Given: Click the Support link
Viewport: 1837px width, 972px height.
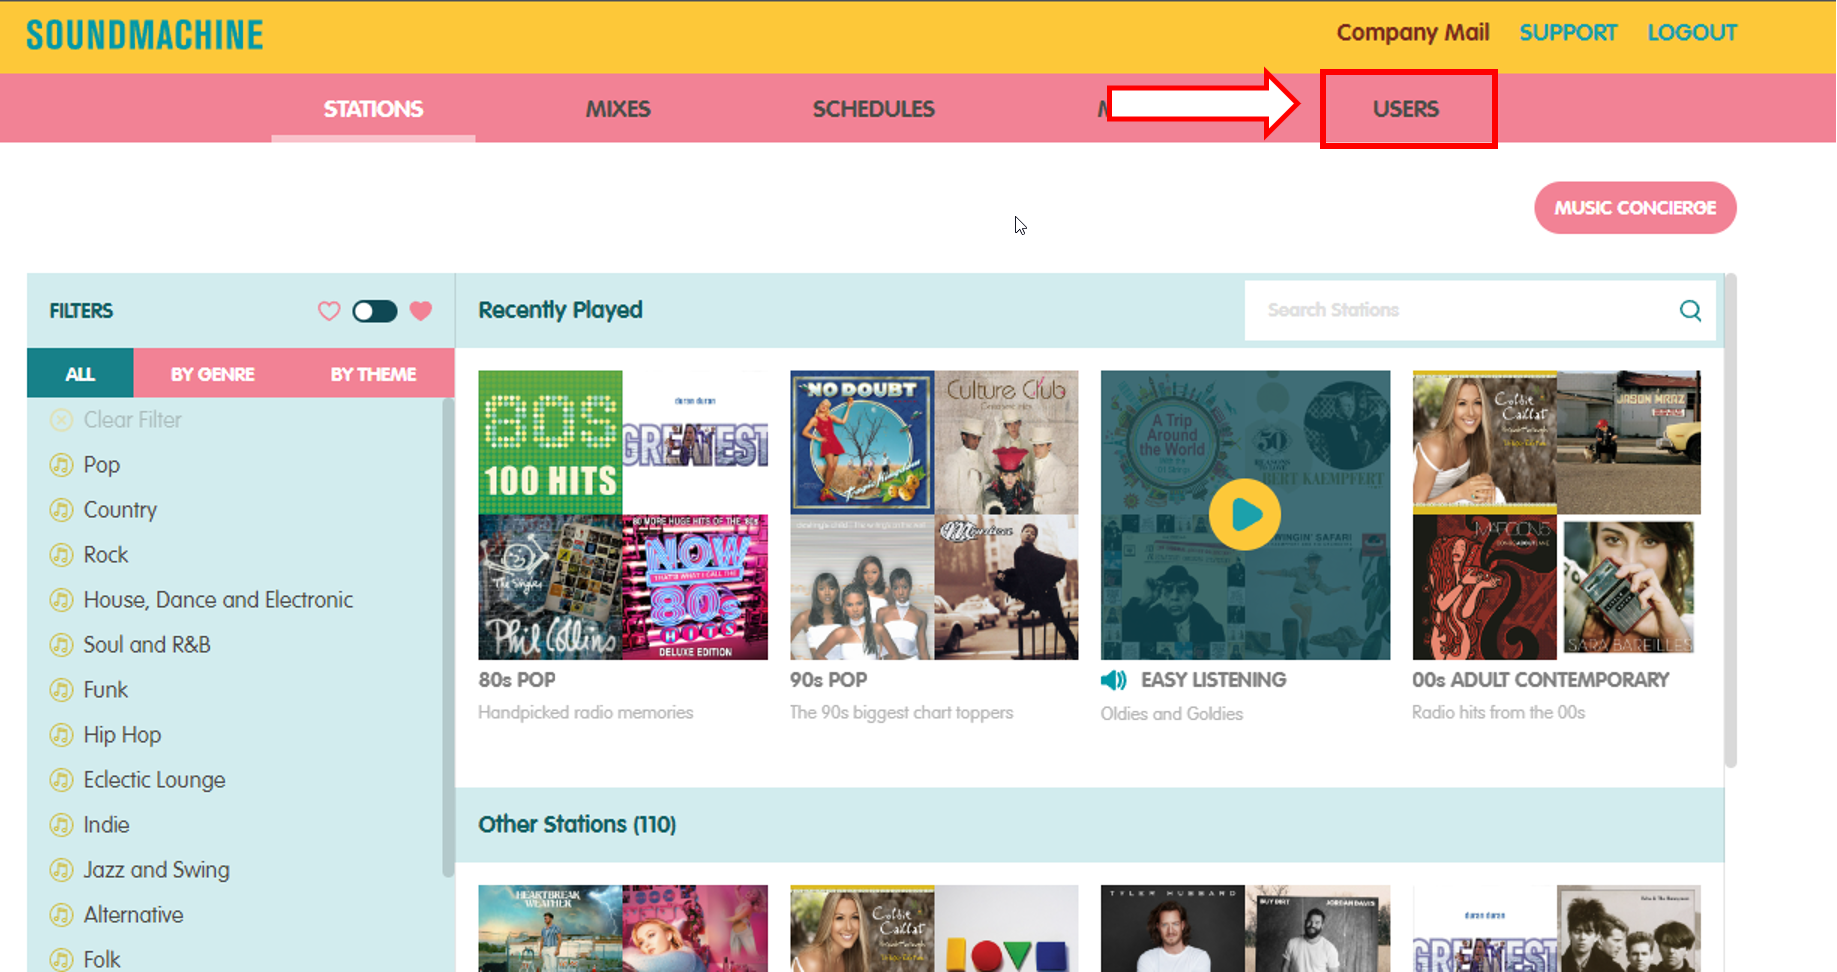Looking at the screenshot, I should 1568,33.
